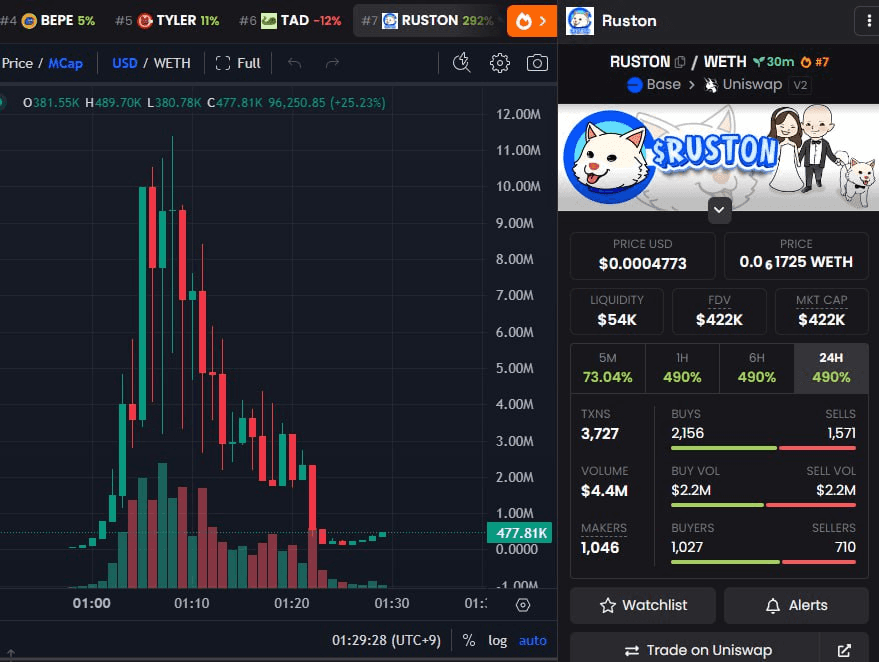The width and height of the screenshot is (879, 662).
Task: Open the #5 TYLER trending tab
Action: (167, 20)
